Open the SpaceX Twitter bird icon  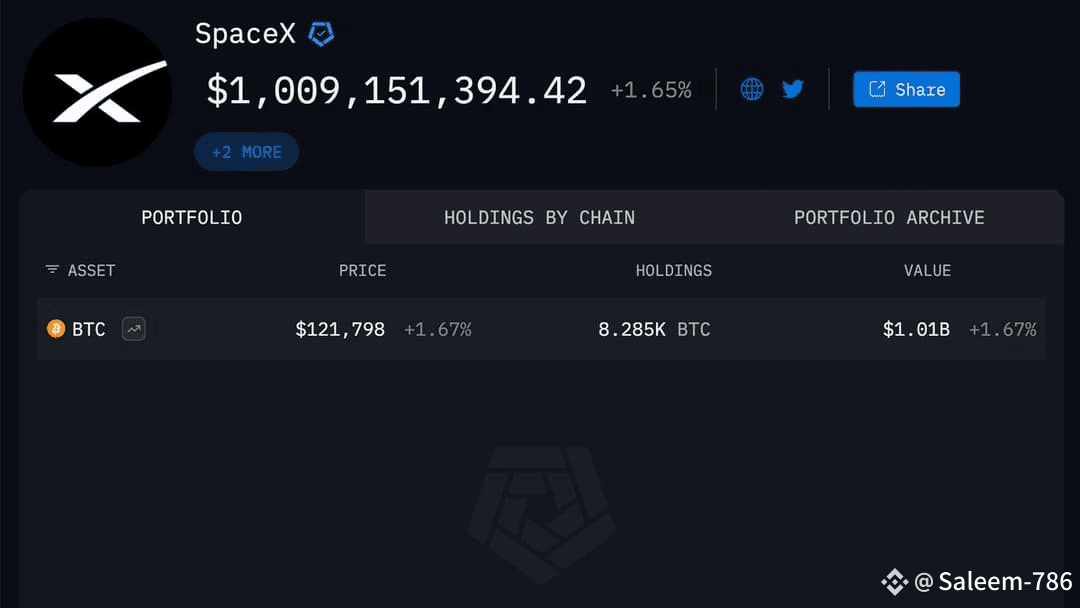[793, 89]
